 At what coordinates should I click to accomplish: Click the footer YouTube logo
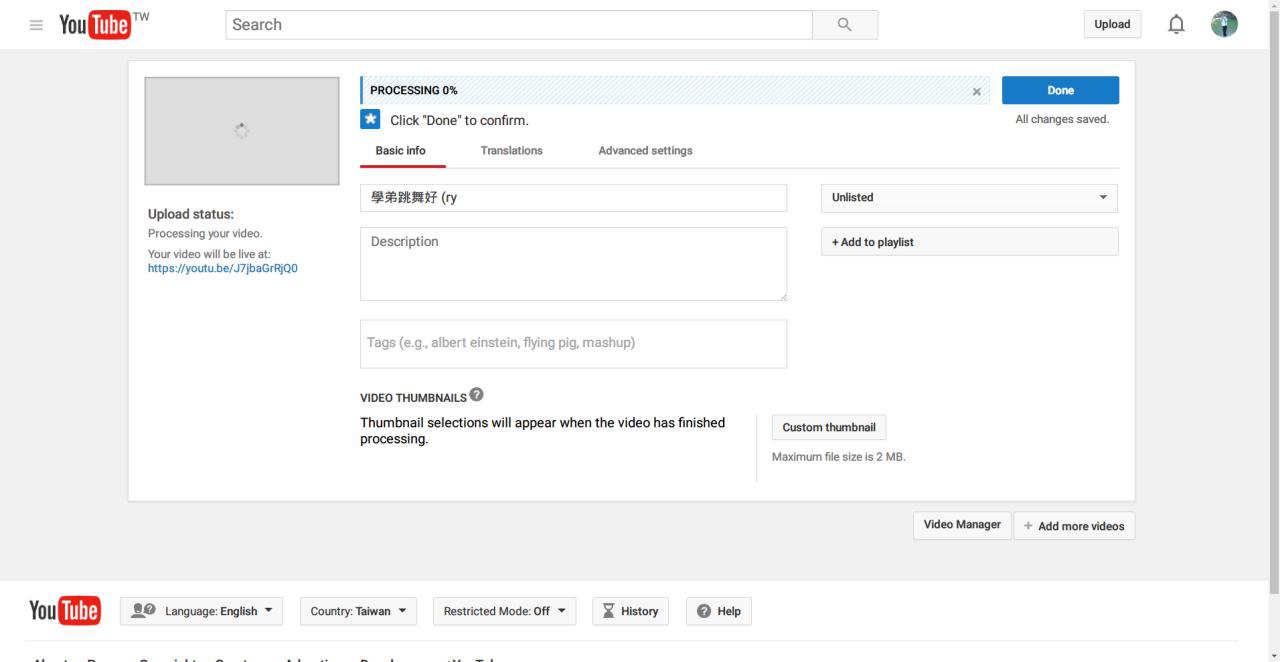tap(65, 610)
